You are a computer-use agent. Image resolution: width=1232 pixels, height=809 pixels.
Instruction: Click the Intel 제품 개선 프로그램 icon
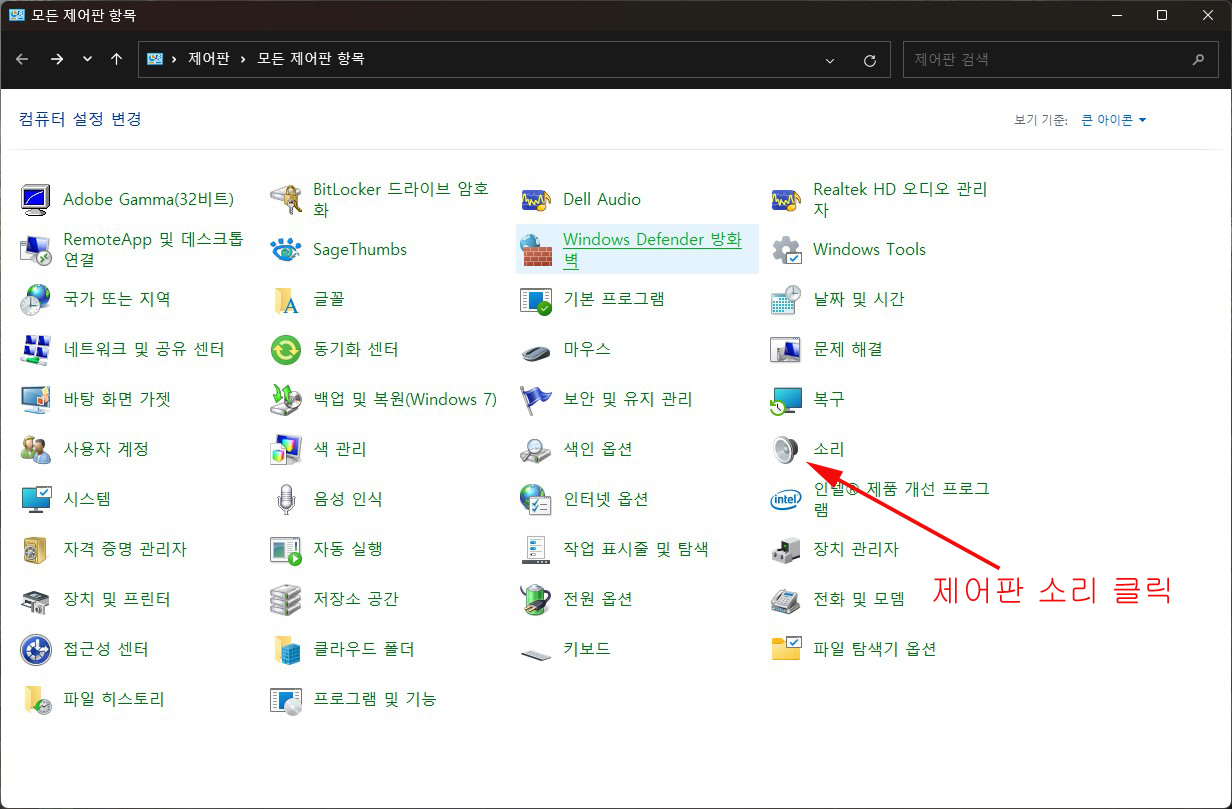click(x=786, y=499)
